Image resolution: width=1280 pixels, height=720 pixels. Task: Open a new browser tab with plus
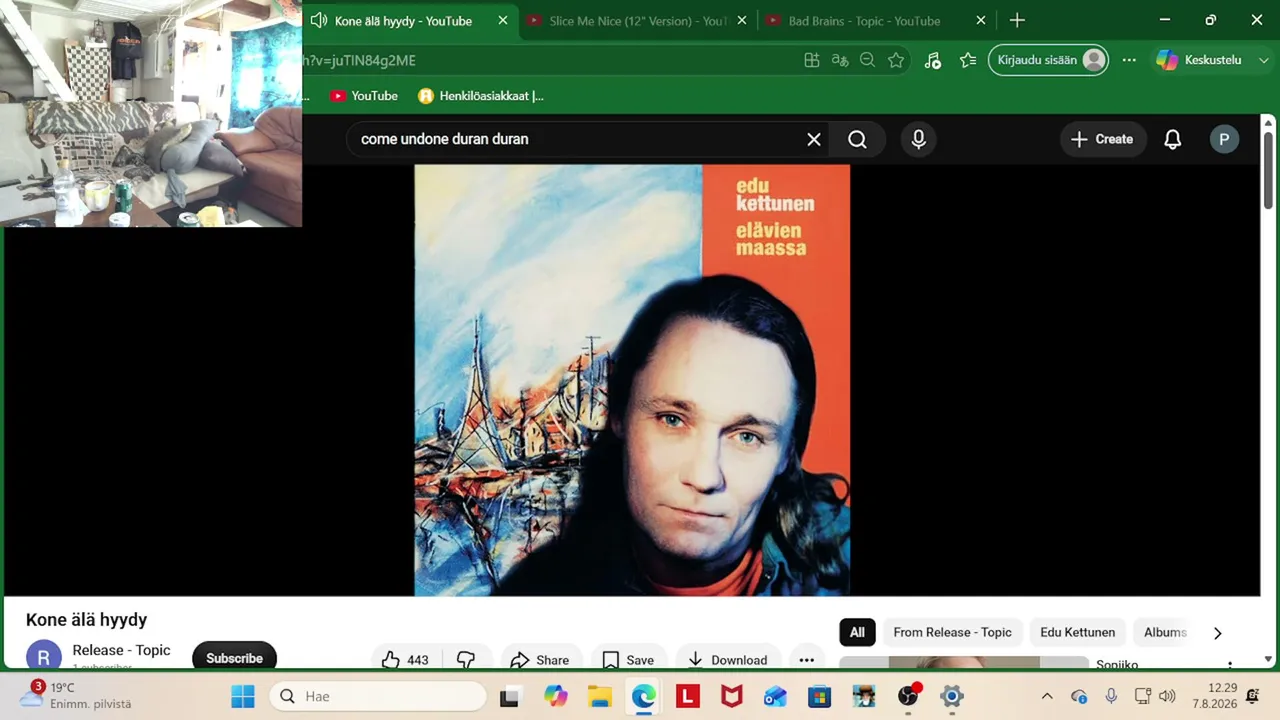[1017, 20]
